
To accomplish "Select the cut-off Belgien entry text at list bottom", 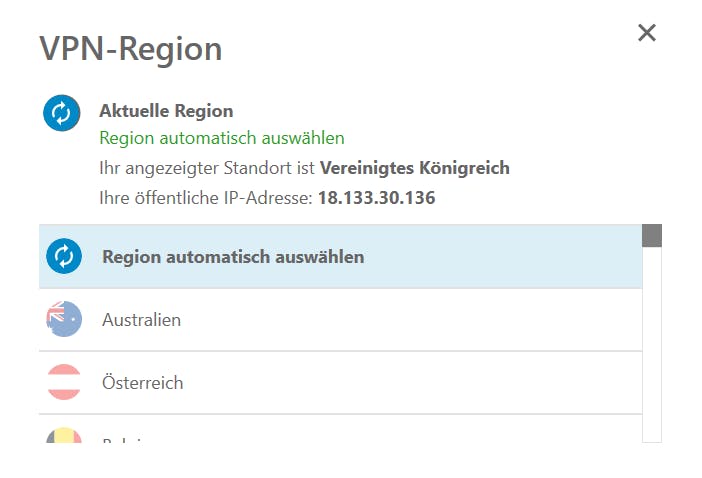I will click(123, 440).
